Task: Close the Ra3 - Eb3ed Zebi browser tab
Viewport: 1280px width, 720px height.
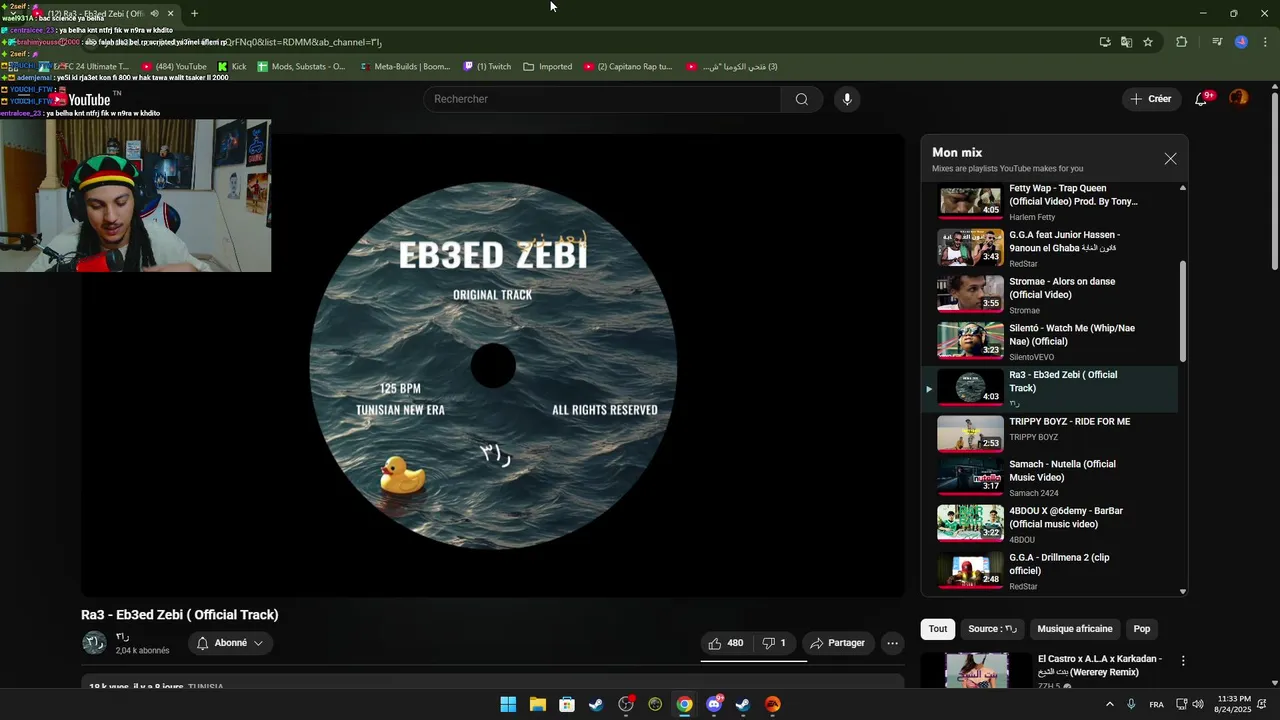Action: tap(170, 14)
